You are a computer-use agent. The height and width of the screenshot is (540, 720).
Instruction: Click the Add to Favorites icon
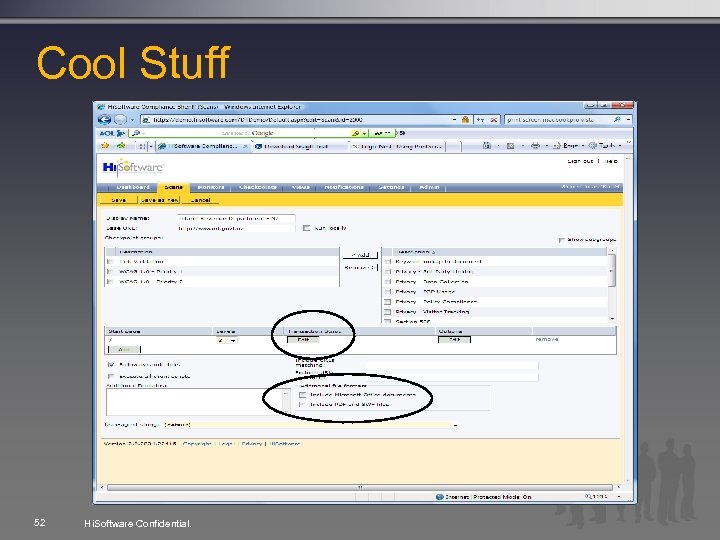[121, 146]
